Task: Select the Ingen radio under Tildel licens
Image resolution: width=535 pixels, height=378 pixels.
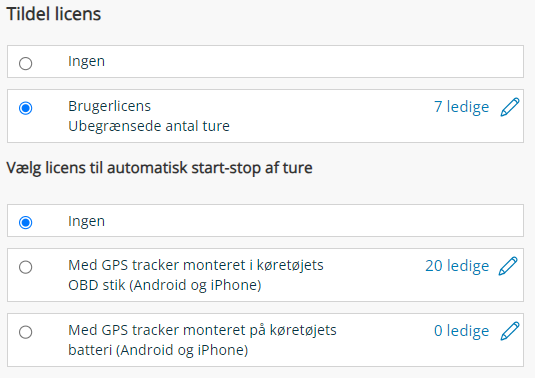Action: pyautogui.click(x=26, y=63)
